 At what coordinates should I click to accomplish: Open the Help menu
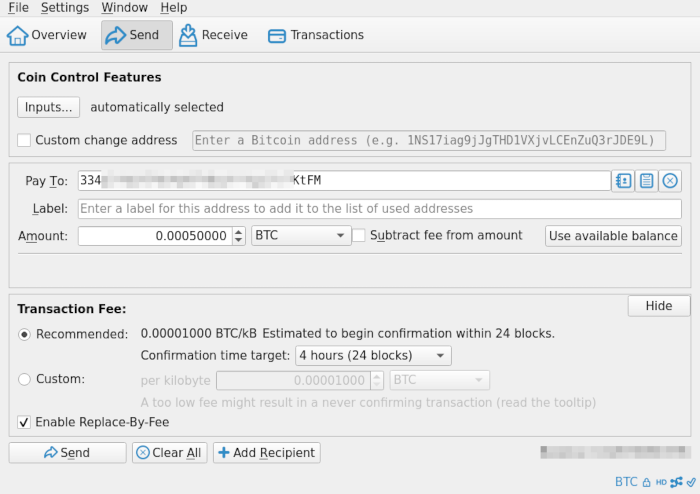(174, 8)
